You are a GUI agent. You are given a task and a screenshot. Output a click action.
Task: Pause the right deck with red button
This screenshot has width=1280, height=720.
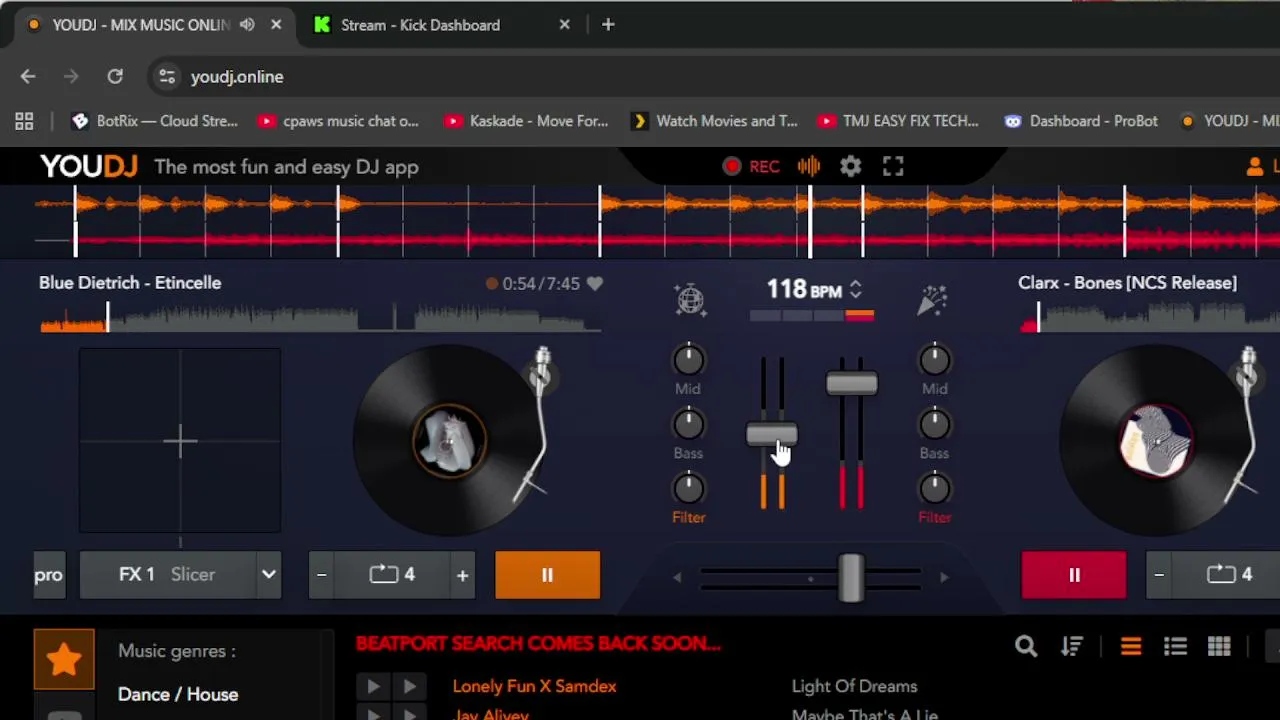pos(1074,575)
